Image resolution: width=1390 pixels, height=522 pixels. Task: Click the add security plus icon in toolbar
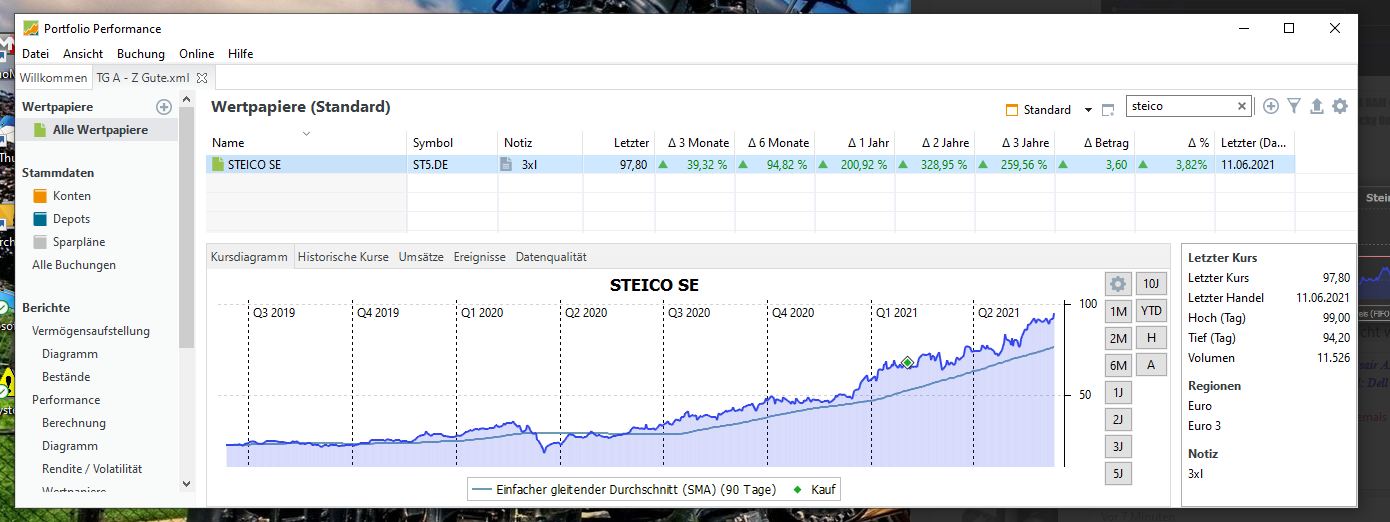(1271, 106)
